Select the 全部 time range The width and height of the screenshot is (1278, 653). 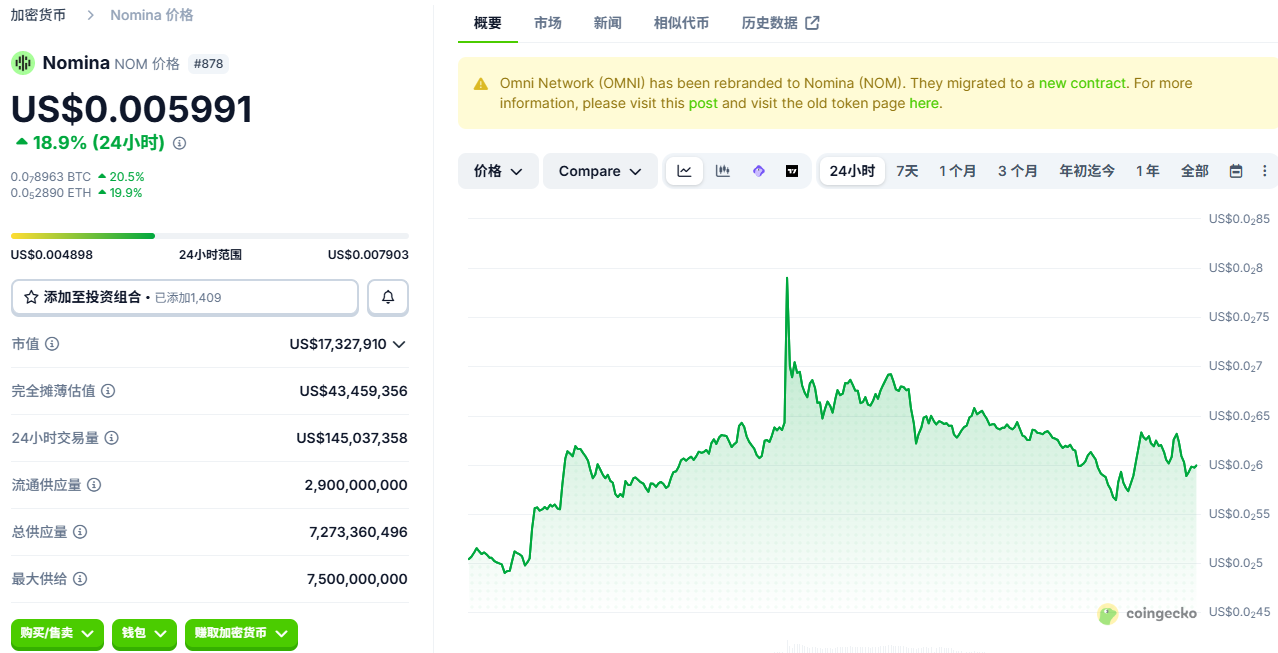click(1194, 171)
